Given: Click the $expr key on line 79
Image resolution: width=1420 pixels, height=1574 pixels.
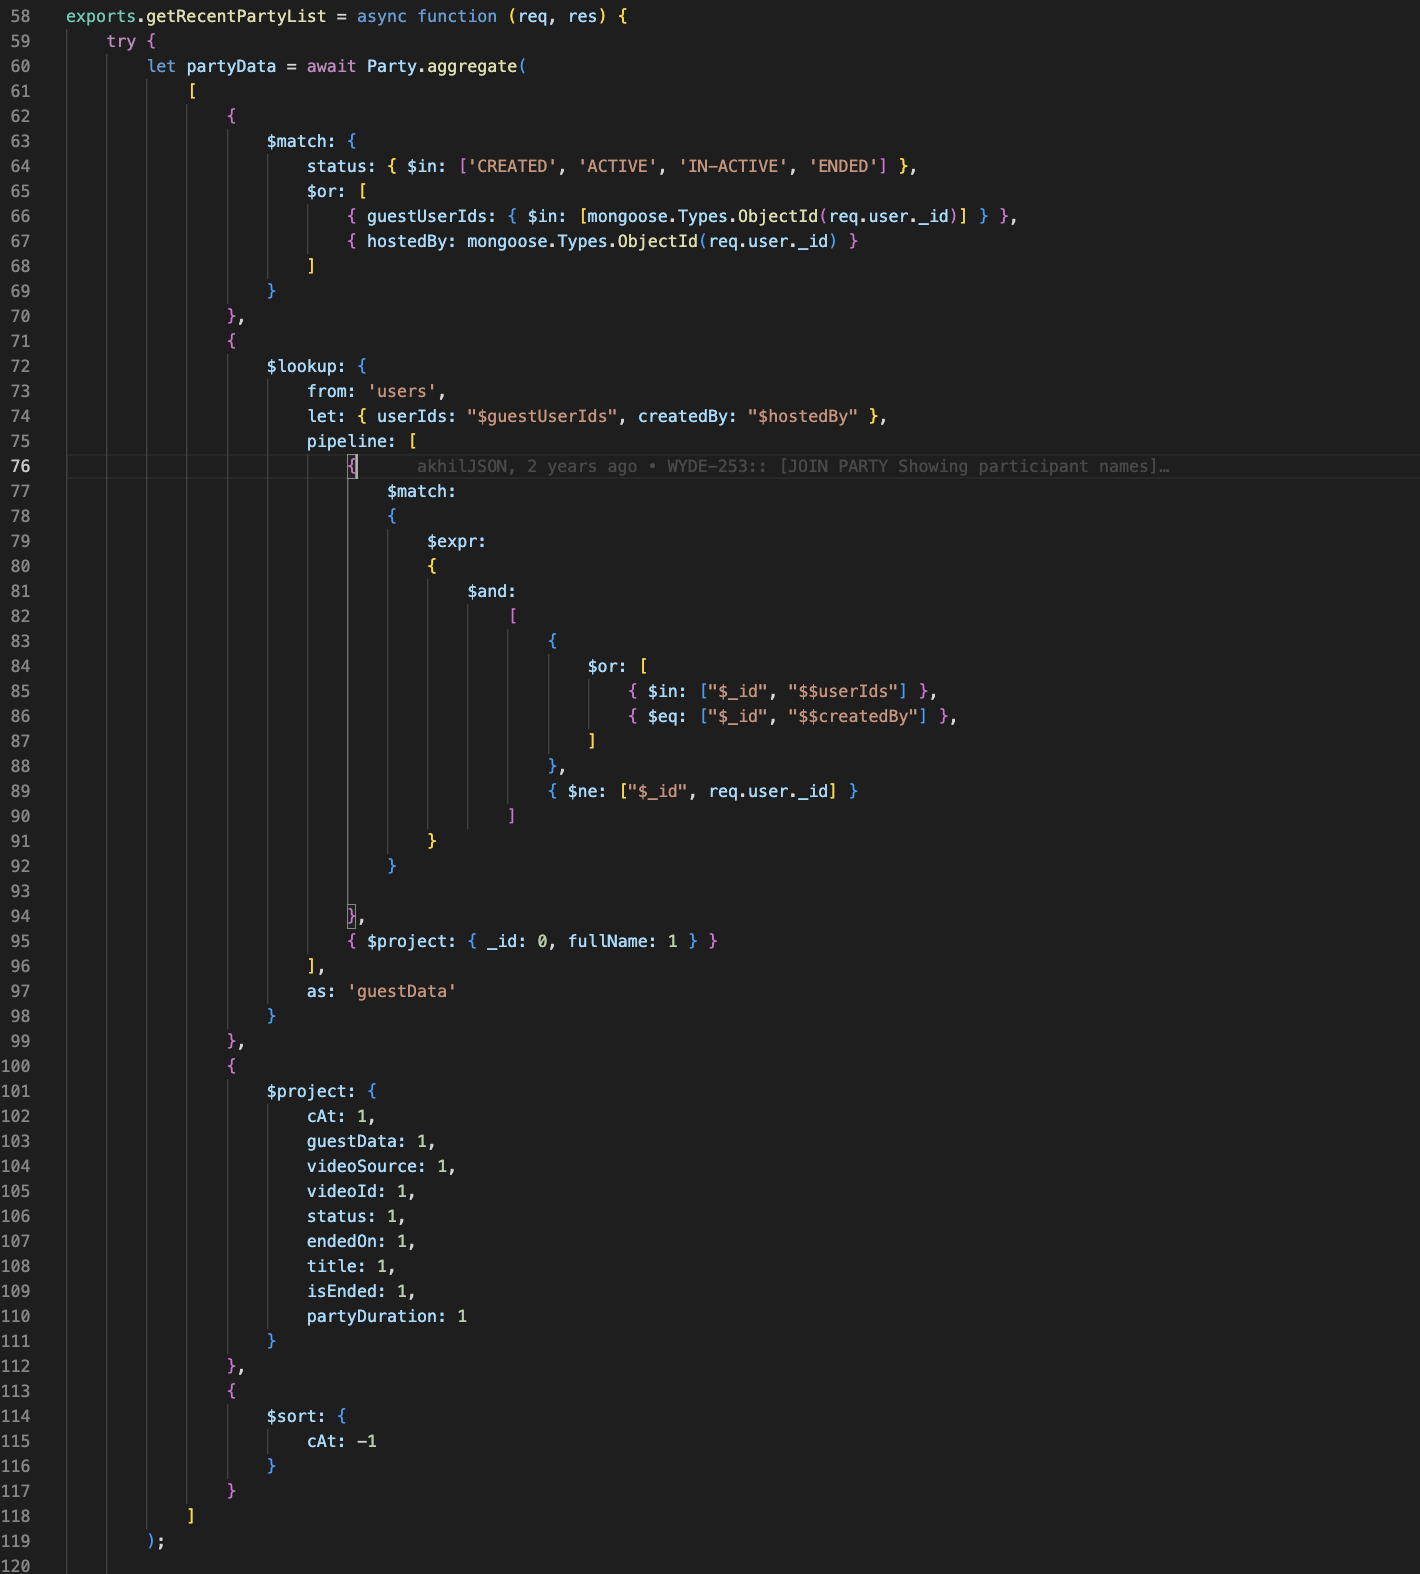Looking at the screenshot, I should point(452,541).
